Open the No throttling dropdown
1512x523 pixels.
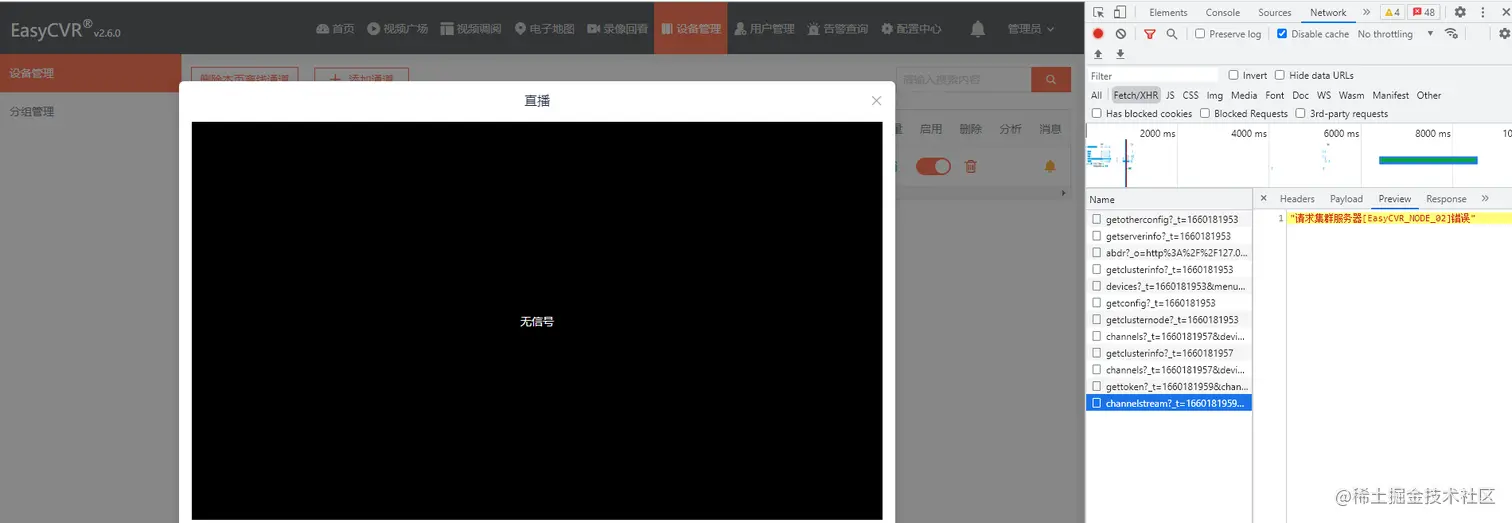tap(1395, 34)
